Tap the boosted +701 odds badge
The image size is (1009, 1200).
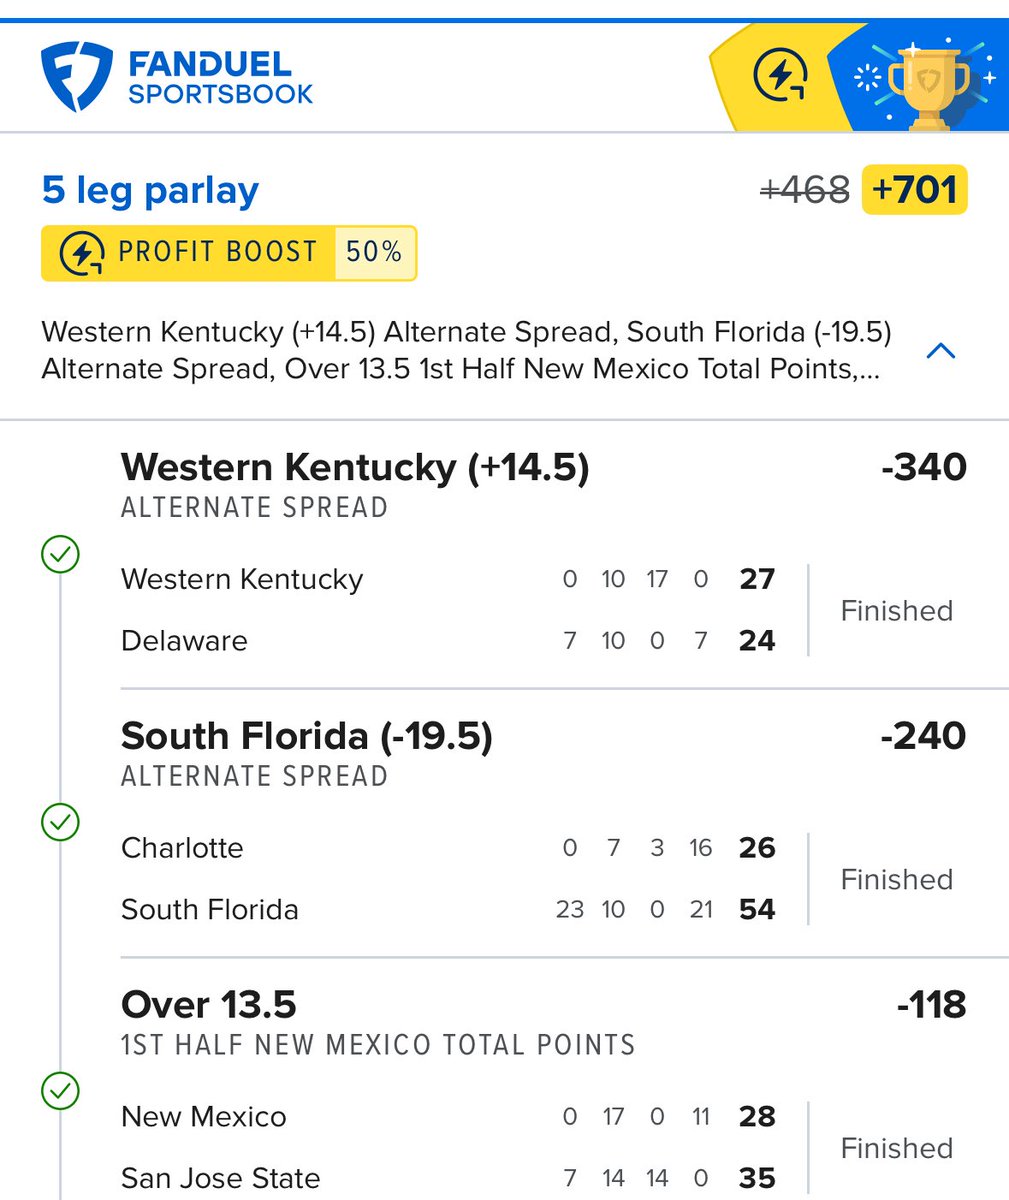(914, 190)
